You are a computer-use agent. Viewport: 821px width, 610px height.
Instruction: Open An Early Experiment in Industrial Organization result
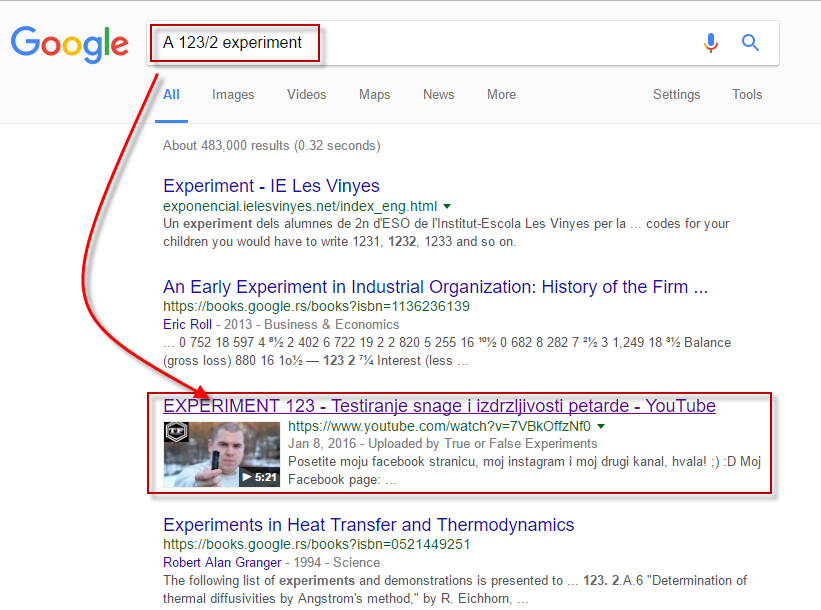(x=435, y=287)
